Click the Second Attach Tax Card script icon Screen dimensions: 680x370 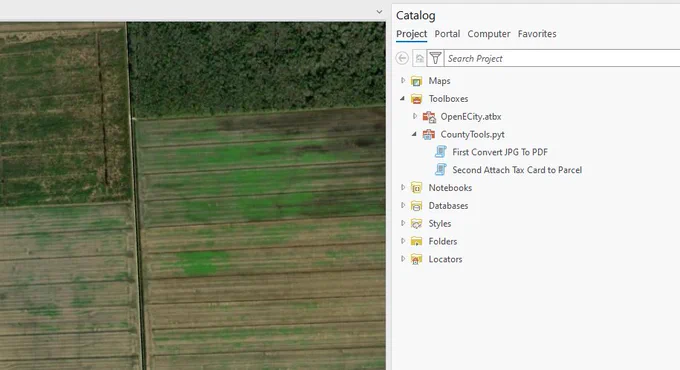coord(441,170)
